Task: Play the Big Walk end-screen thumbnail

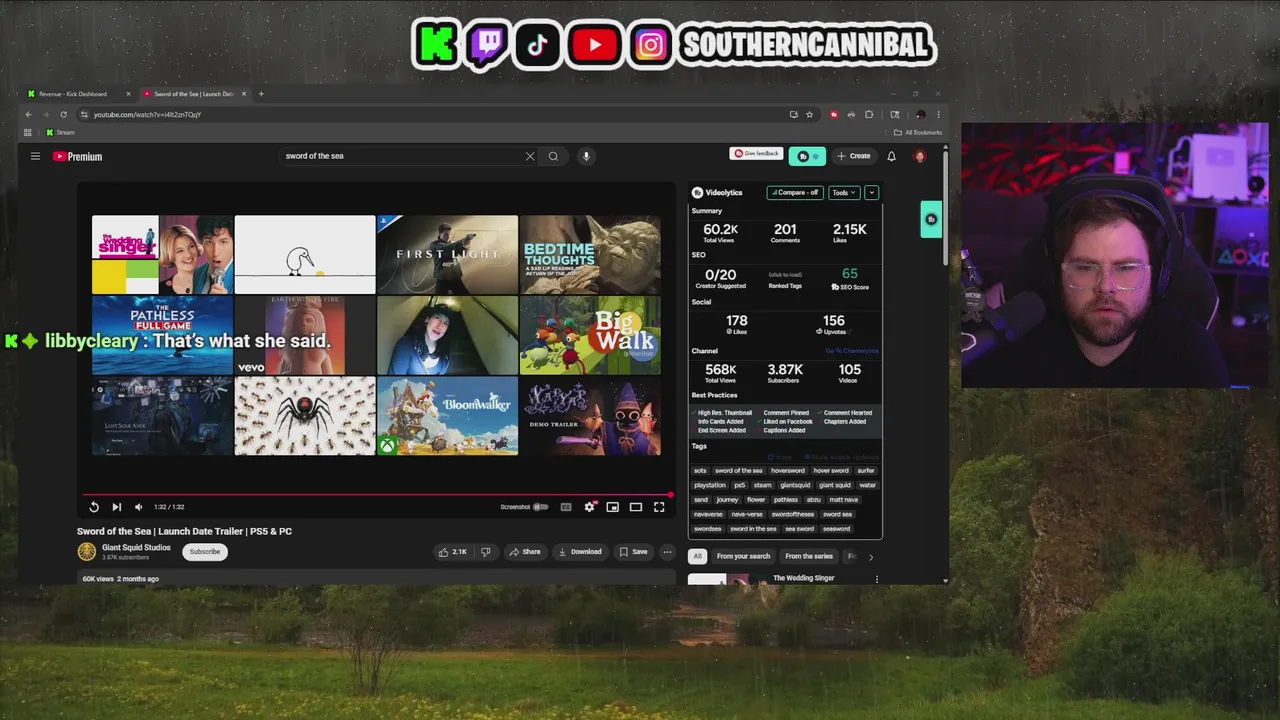Action: pyautogui.click(x=590, y=335)
